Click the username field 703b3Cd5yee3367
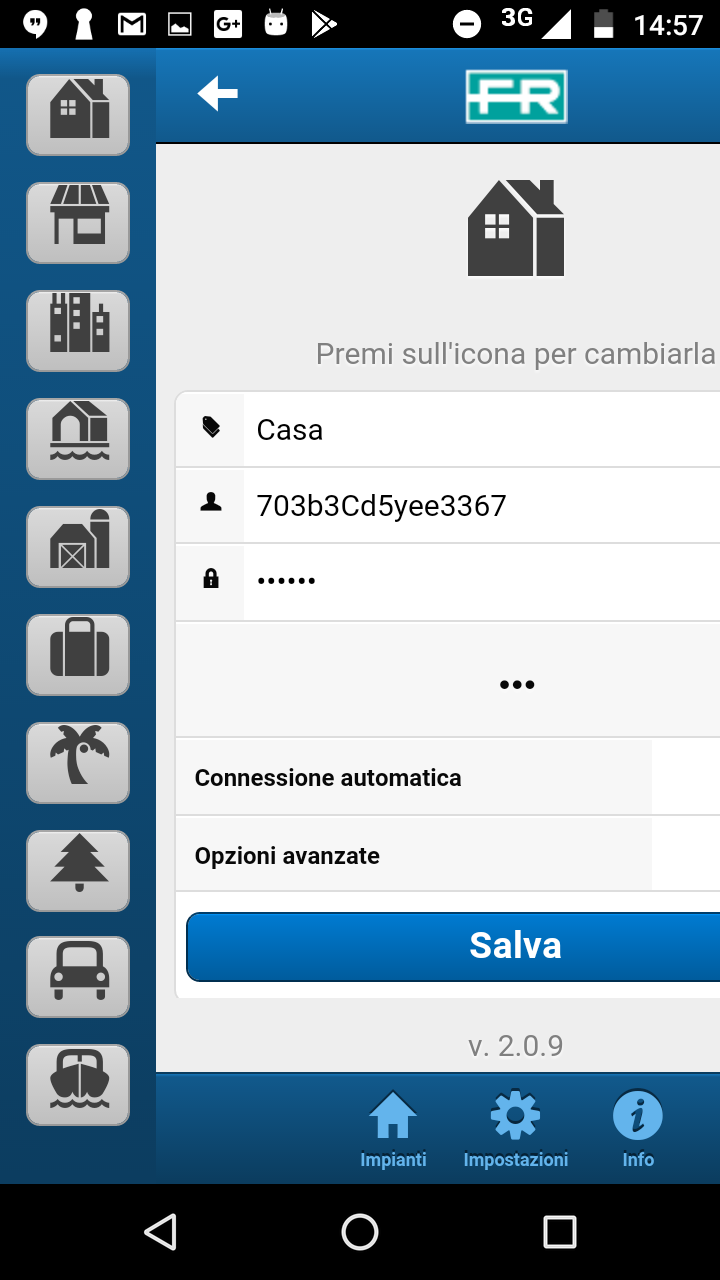Screen dimensions: 720x1280 pos(480,506)
